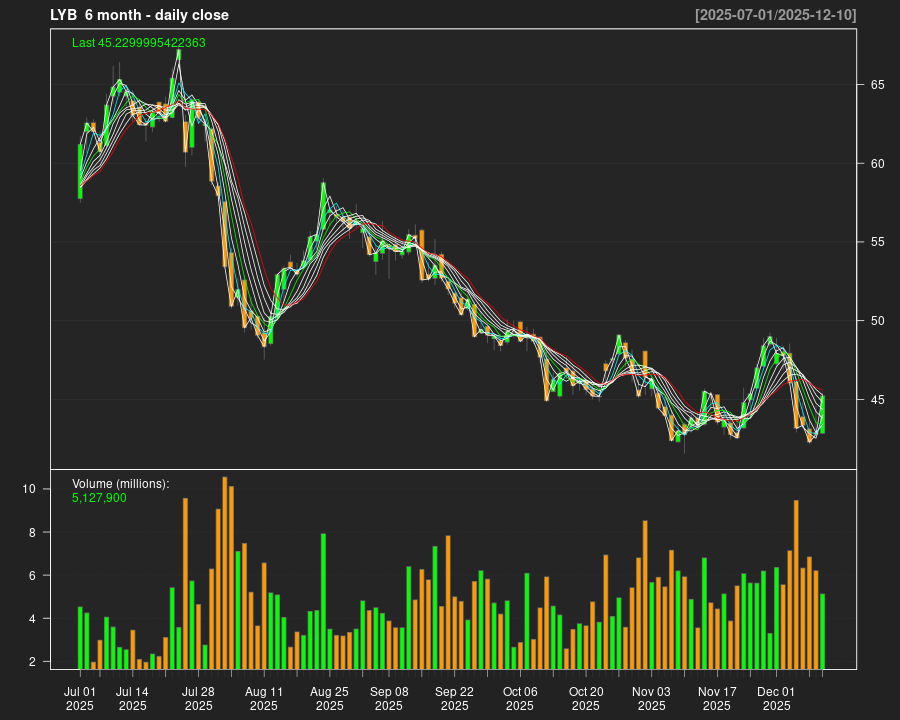Pick the Oct 06 2025 axis label
Viewport: 900px width, 720px height.
520,698
